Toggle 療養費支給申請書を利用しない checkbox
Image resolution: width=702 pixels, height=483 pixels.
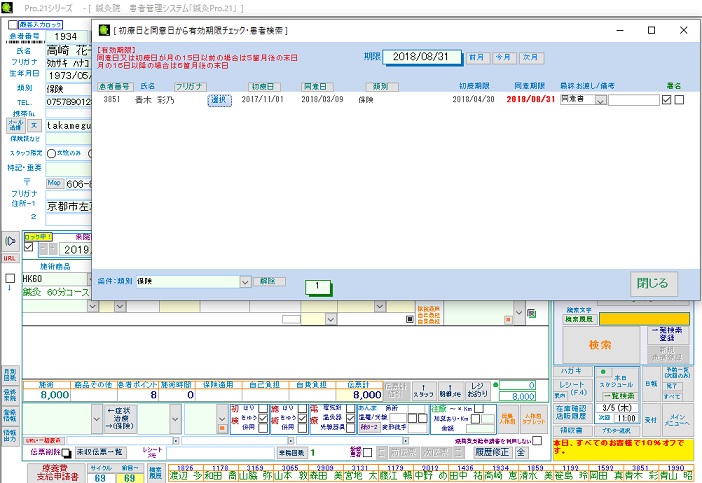[537, 440]
